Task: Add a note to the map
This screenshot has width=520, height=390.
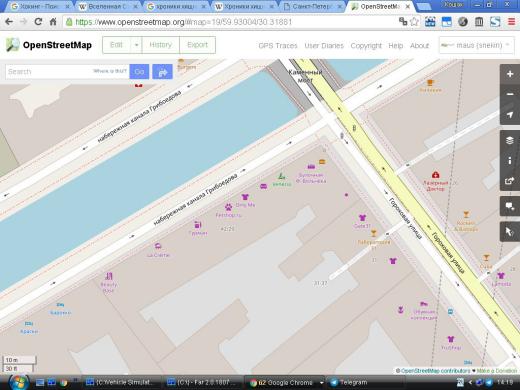Action: [x=510, y=206]
